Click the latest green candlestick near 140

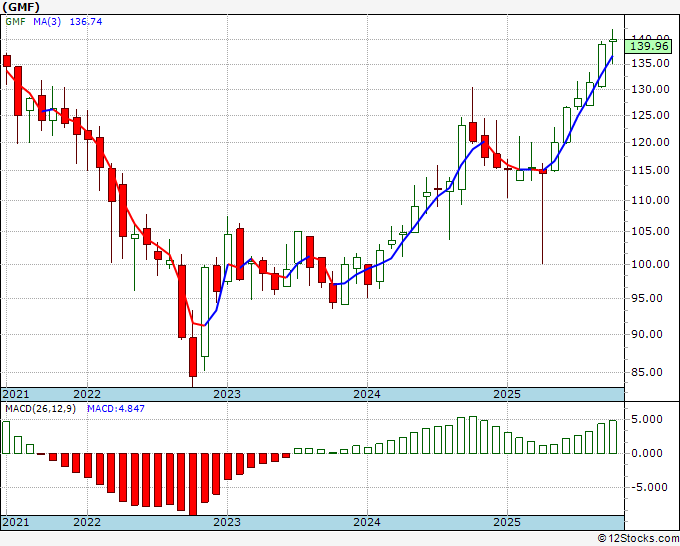coord(613,40)
